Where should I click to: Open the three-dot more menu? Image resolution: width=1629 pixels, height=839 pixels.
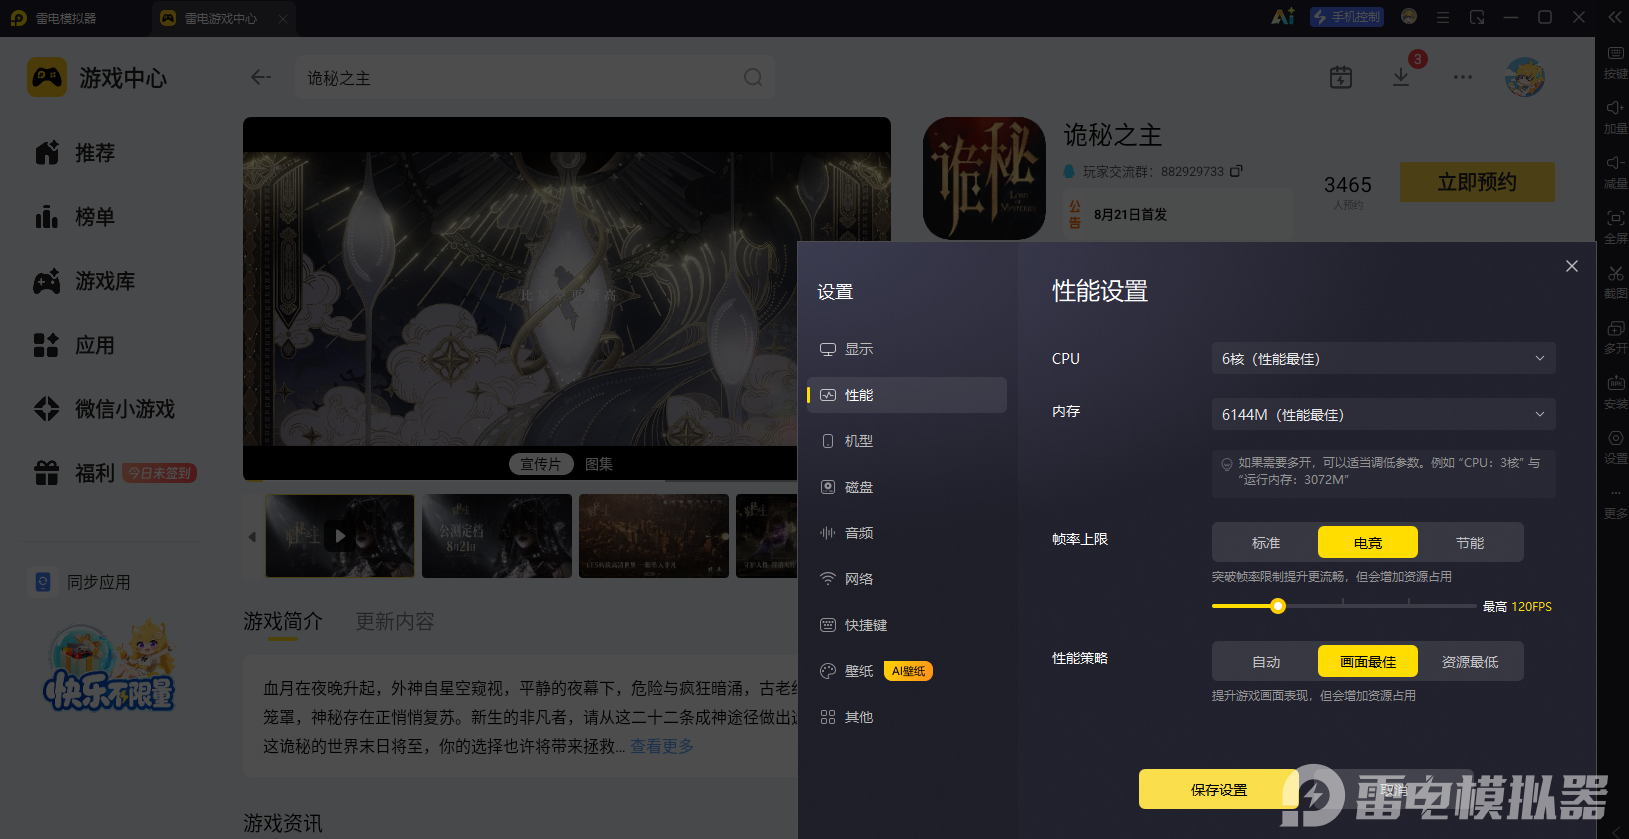click(1463, 77)
